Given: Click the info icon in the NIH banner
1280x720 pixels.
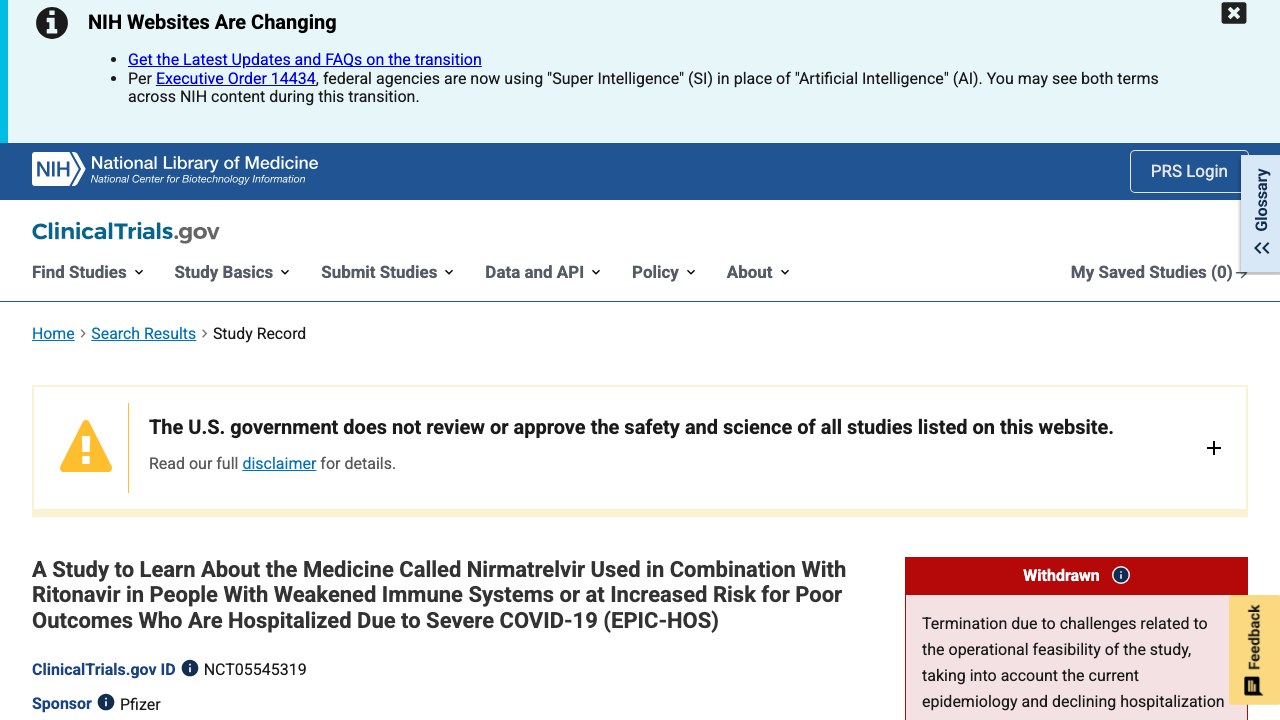Looking at the screenshot, I should pyautogui.click(x=52, y=22).
